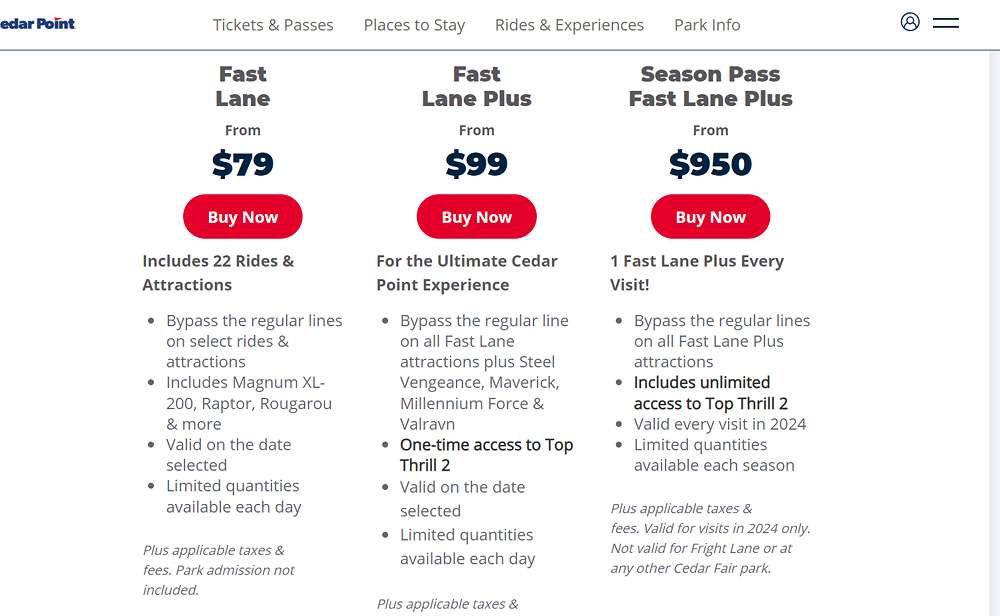The height and width of the screenshot is (616, 1000).
Task: Open the Places to Stay menu
Action: pos(414,25)
